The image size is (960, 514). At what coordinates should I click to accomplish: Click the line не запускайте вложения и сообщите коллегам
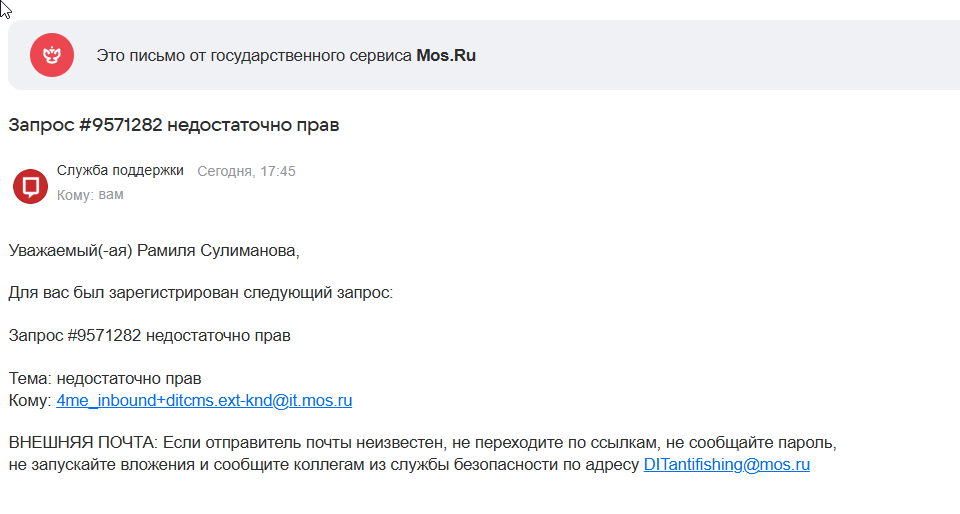(323, 464)
